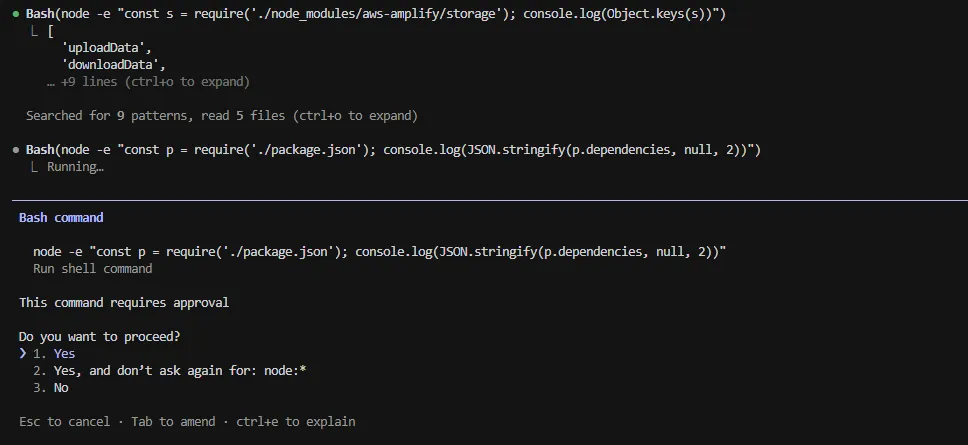Expand the 'Searched for 9 patterns' summary
The image size is (968, 445).
pos(222,116)
